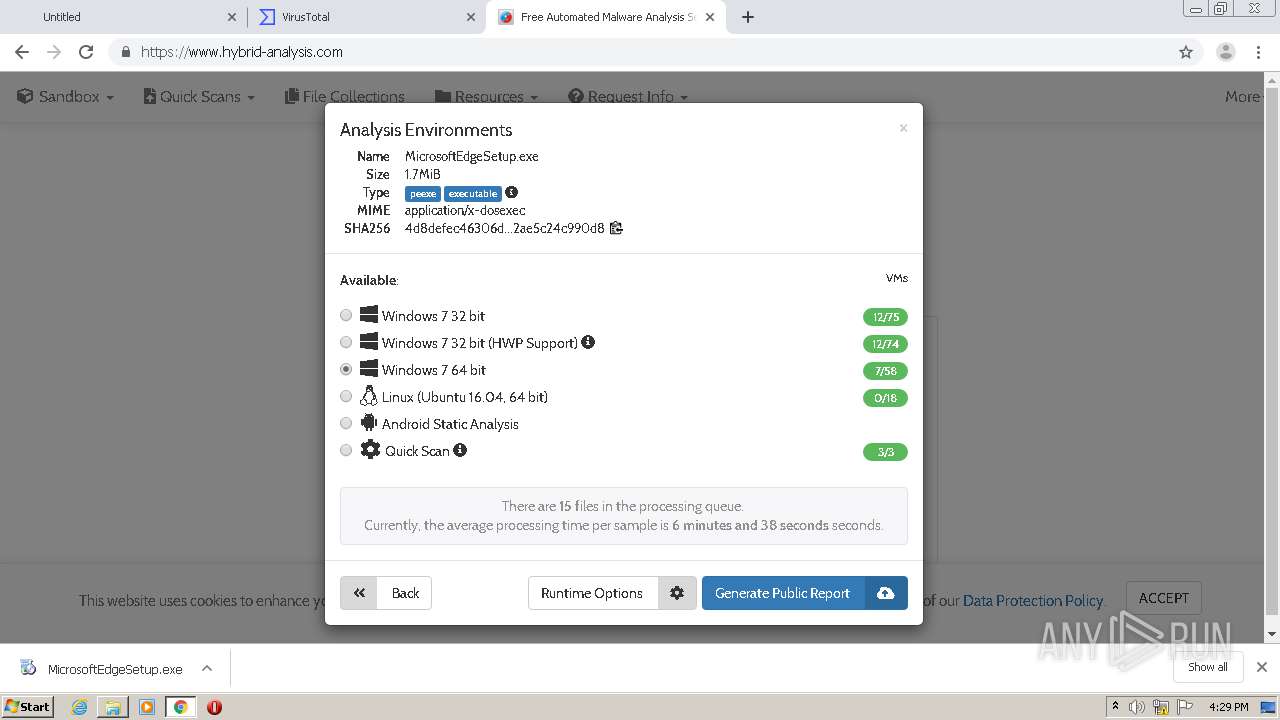Close the Untitled tab
Screen dimensions: 1280x720
click(232, 17)
